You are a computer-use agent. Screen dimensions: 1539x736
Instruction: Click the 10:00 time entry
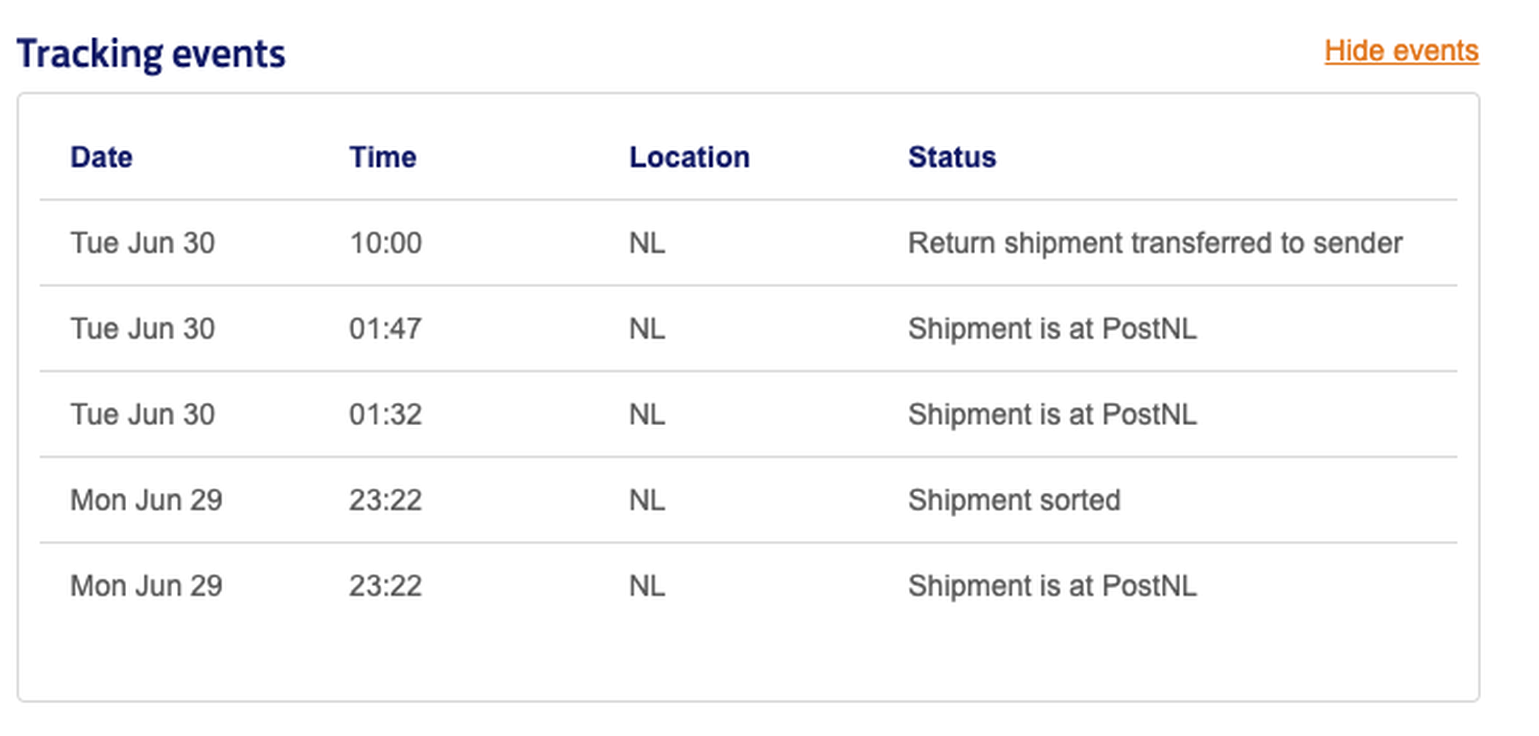pyautogui.click(x=385, y=243)
